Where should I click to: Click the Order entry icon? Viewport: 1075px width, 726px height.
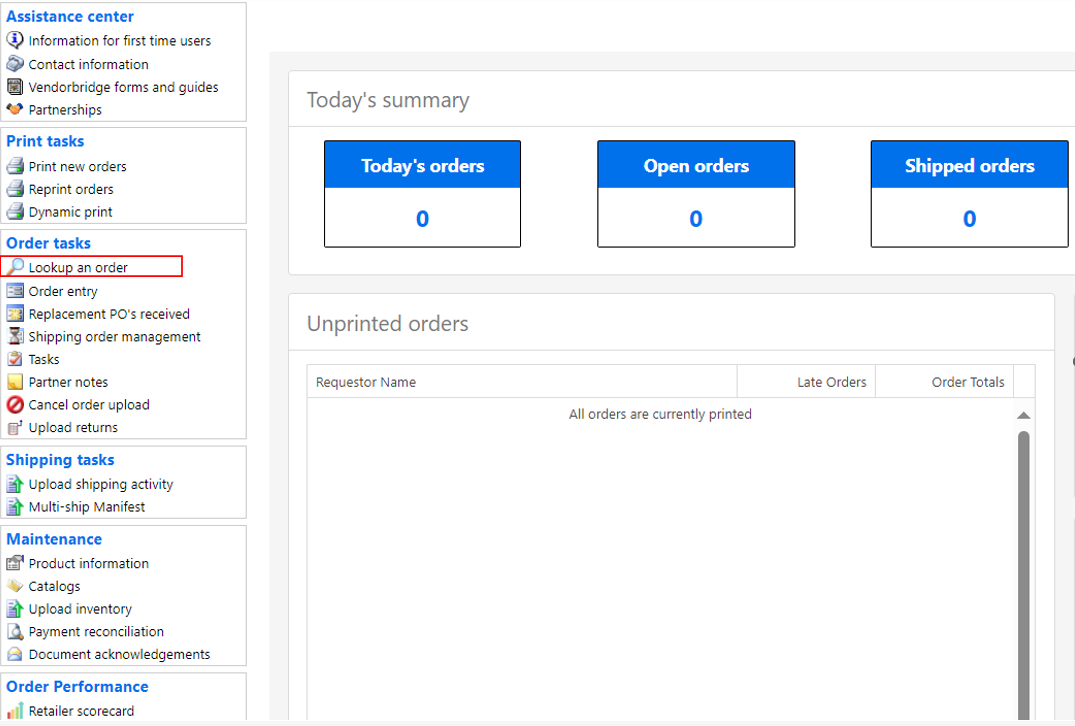(x=15, y=291)
